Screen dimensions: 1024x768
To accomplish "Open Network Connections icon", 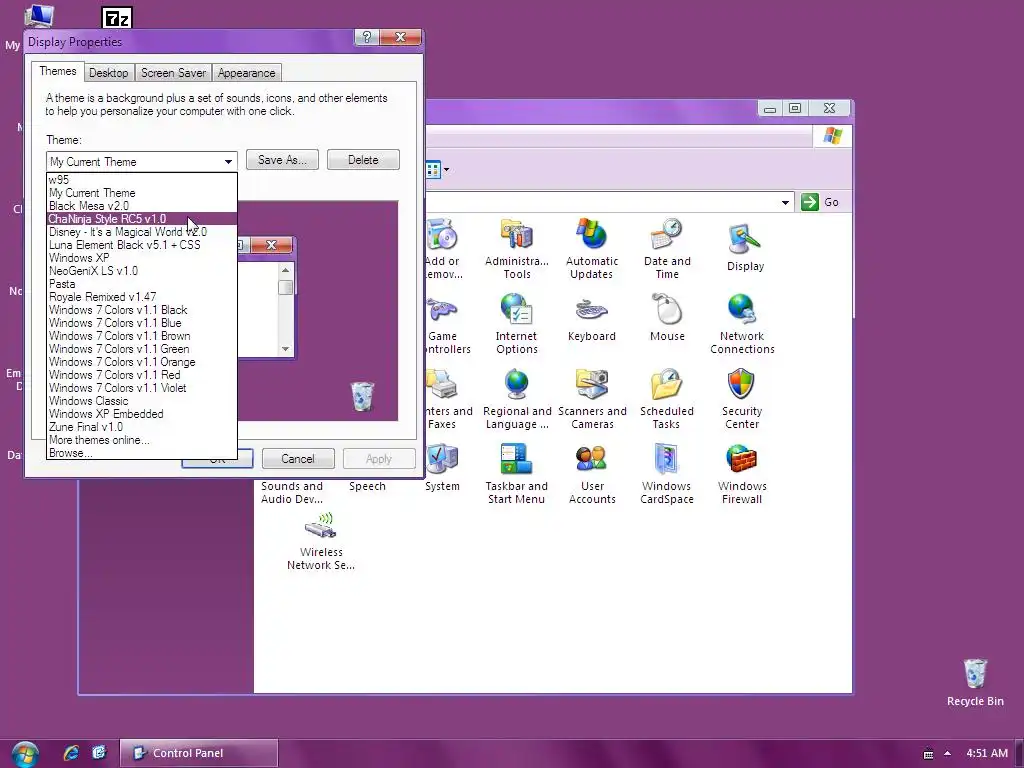I will tap(742, 324).
